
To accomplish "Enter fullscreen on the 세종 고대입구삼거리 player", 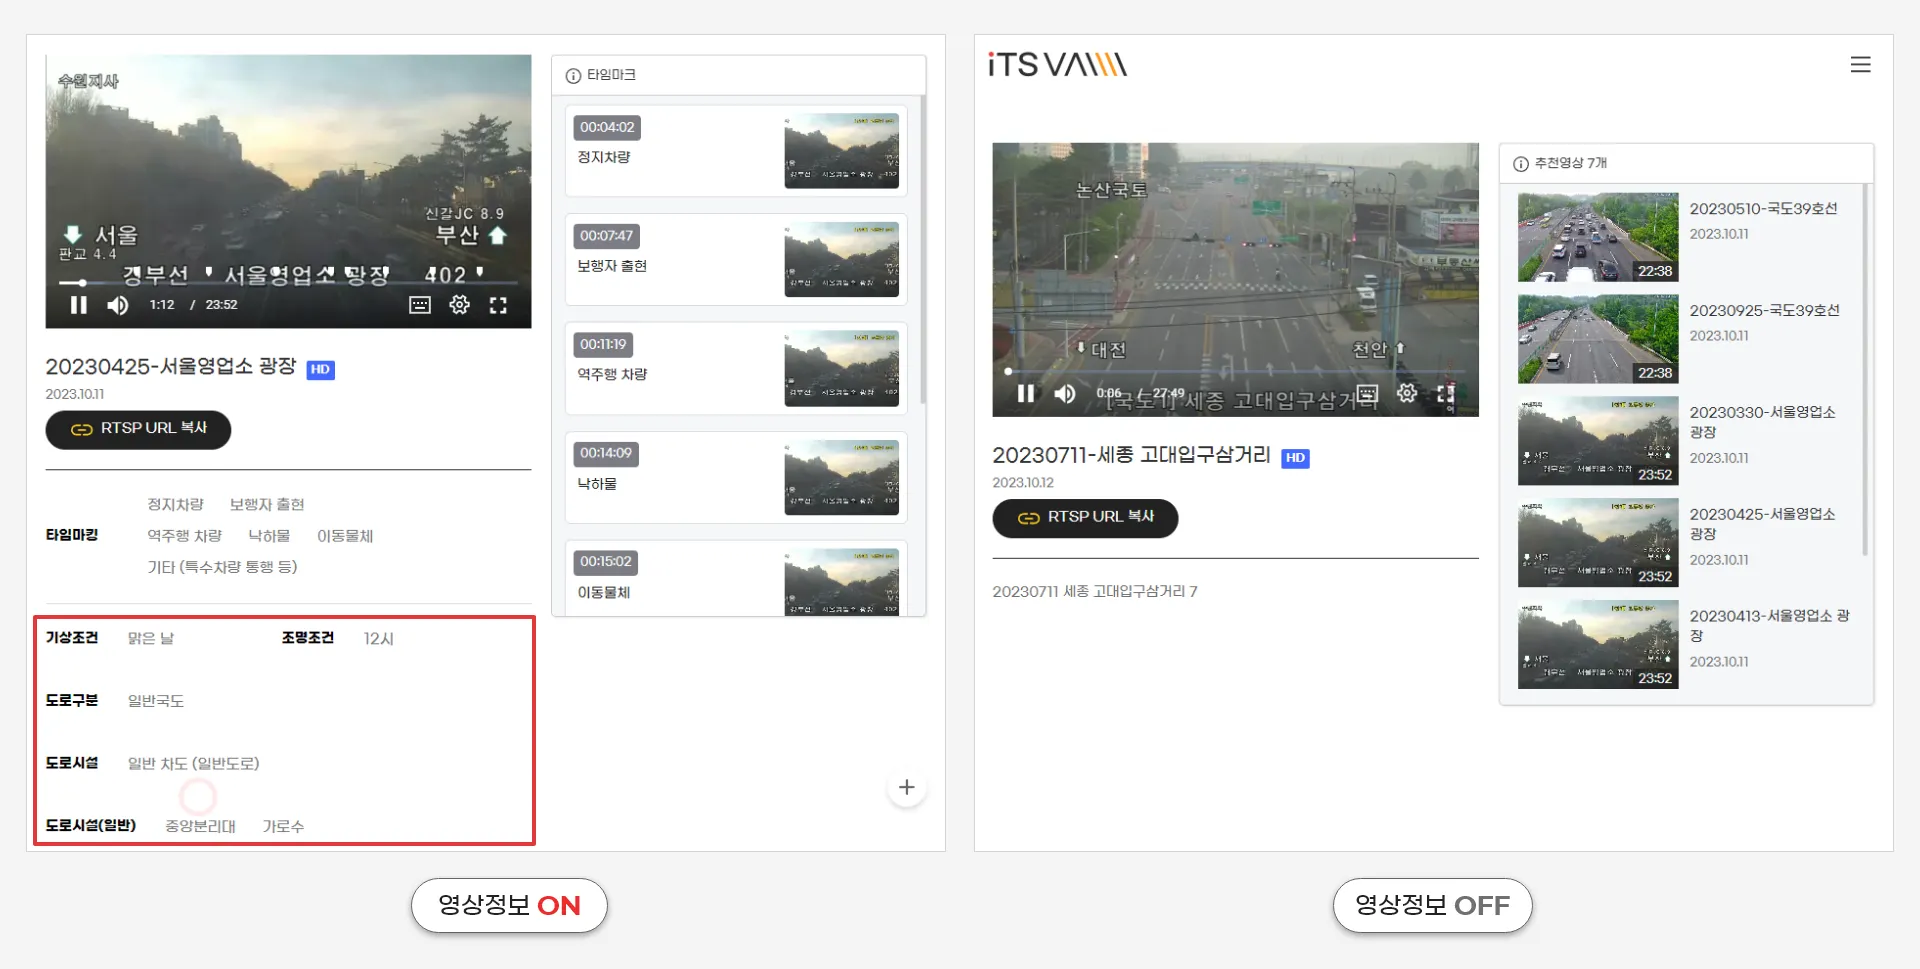I will 1446,393.
